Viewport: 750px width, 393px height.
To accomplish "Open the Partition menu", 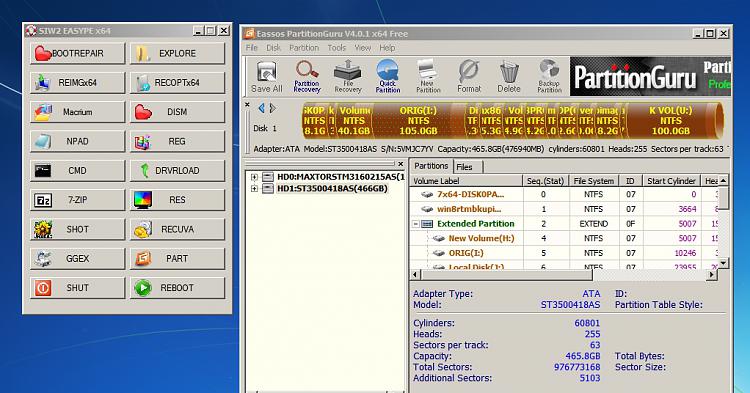I will coord(304,48).
